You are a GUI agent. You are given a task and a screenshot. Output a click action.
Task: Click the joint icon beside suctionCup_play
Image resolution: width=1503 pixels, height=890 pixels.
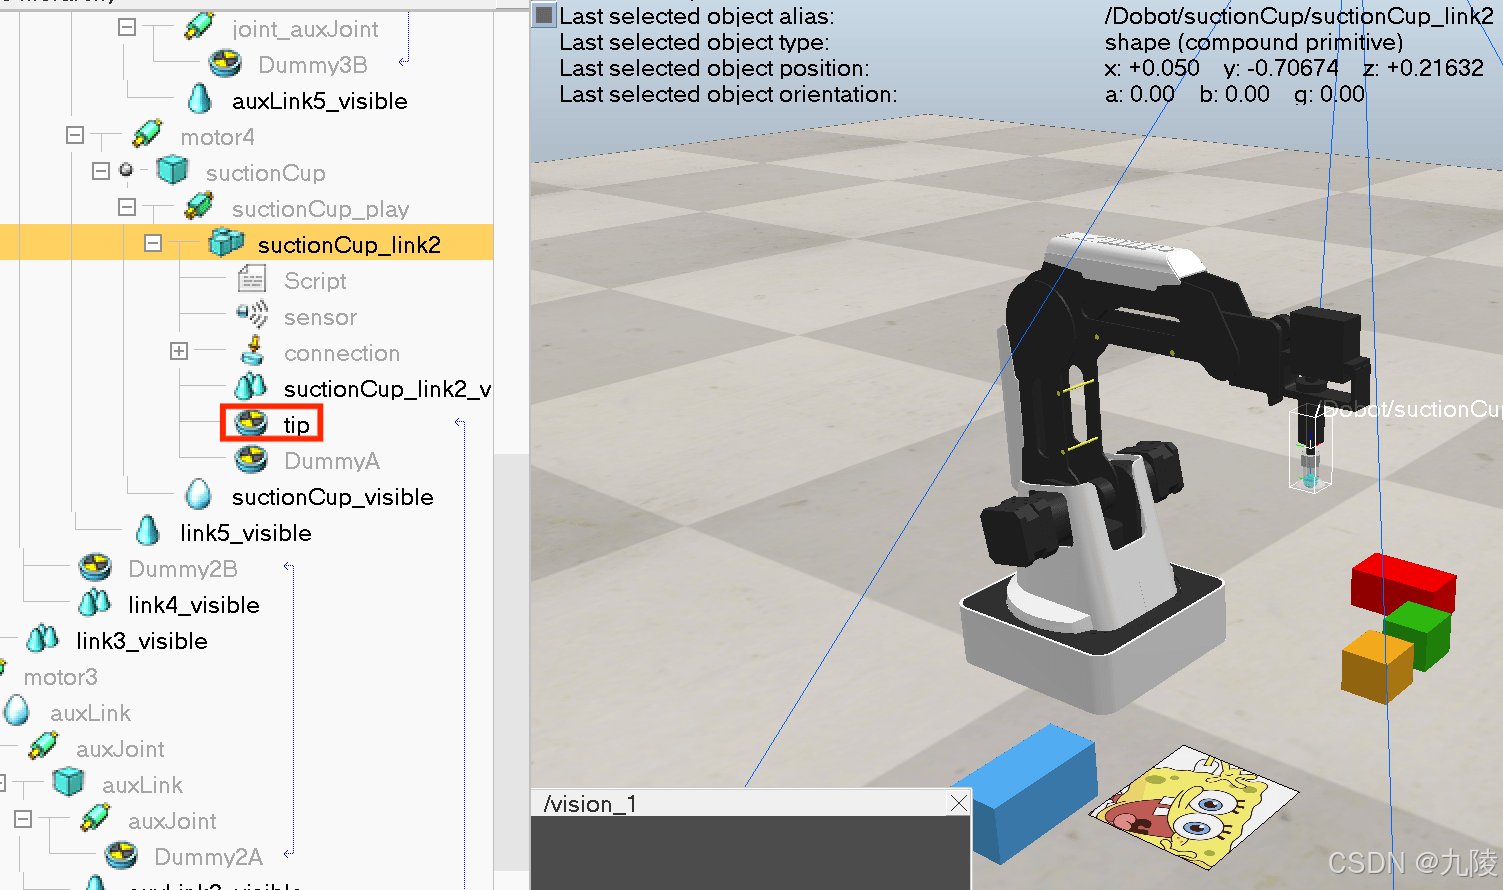tap(199, 208)
